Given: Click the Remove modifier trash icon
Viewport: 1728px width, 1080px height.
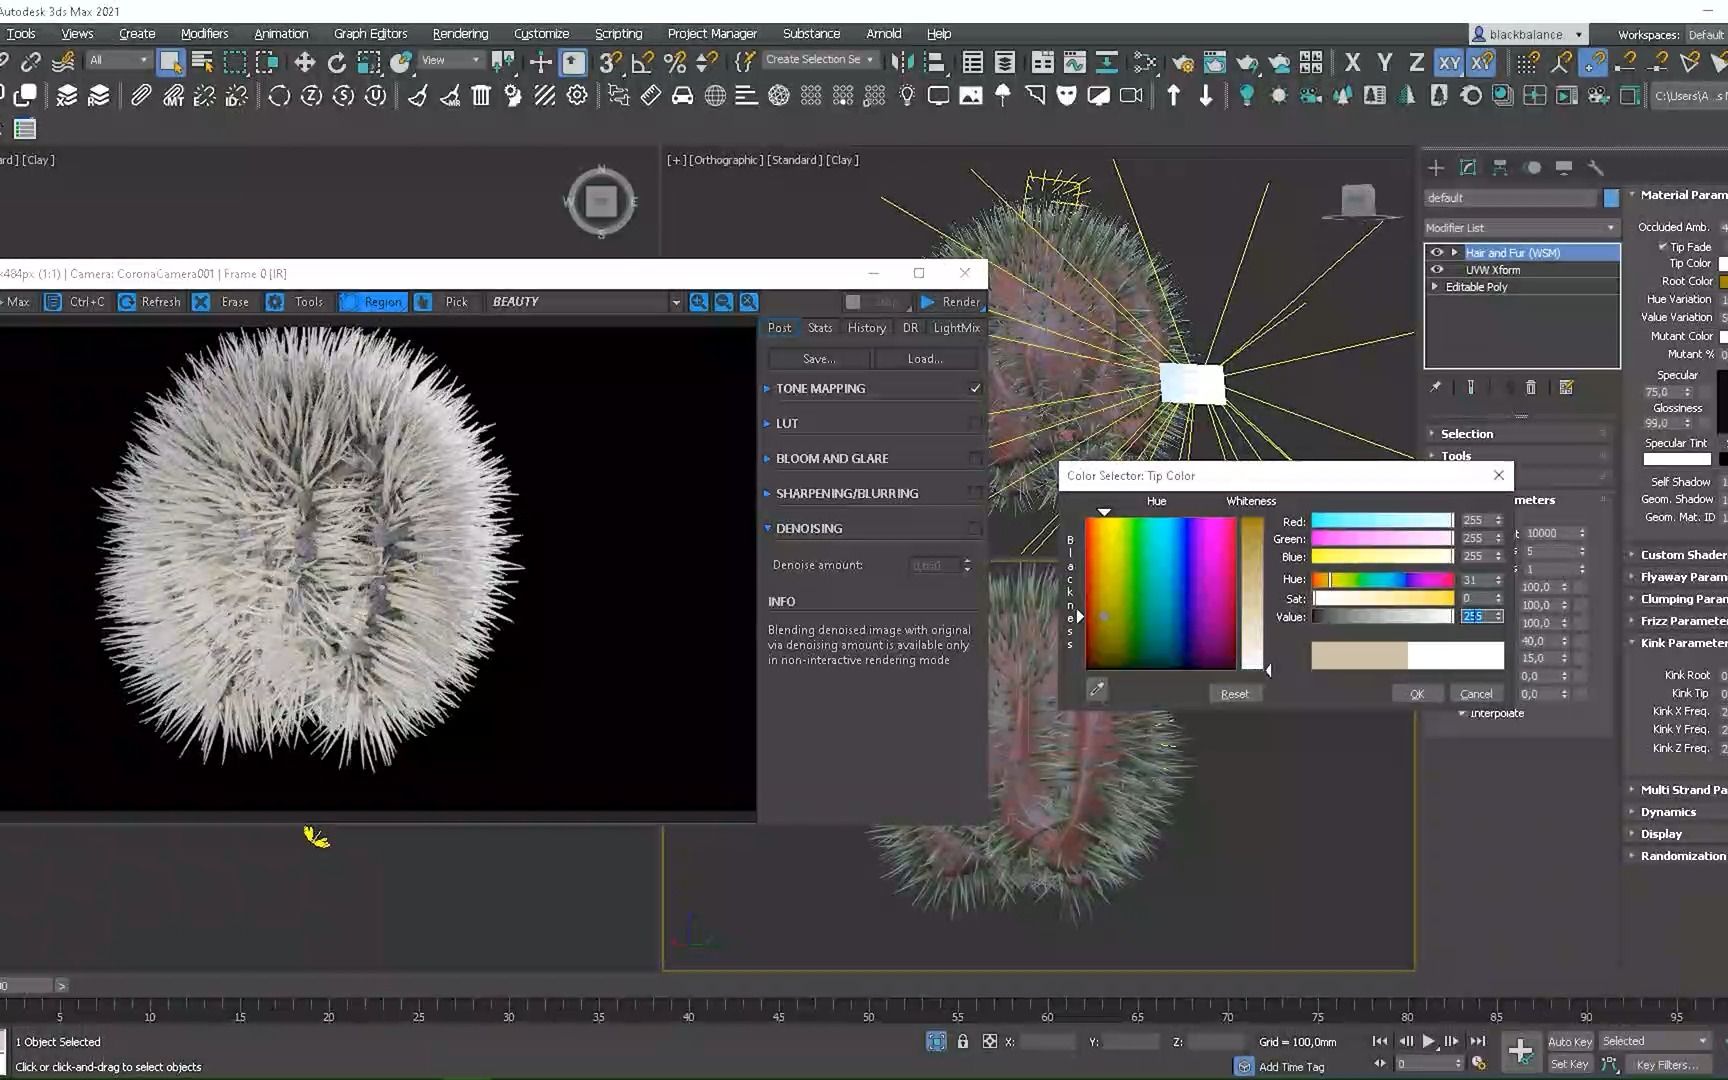Looking at the screenshot, I should pyautogui.click(x=1530, y=387).
